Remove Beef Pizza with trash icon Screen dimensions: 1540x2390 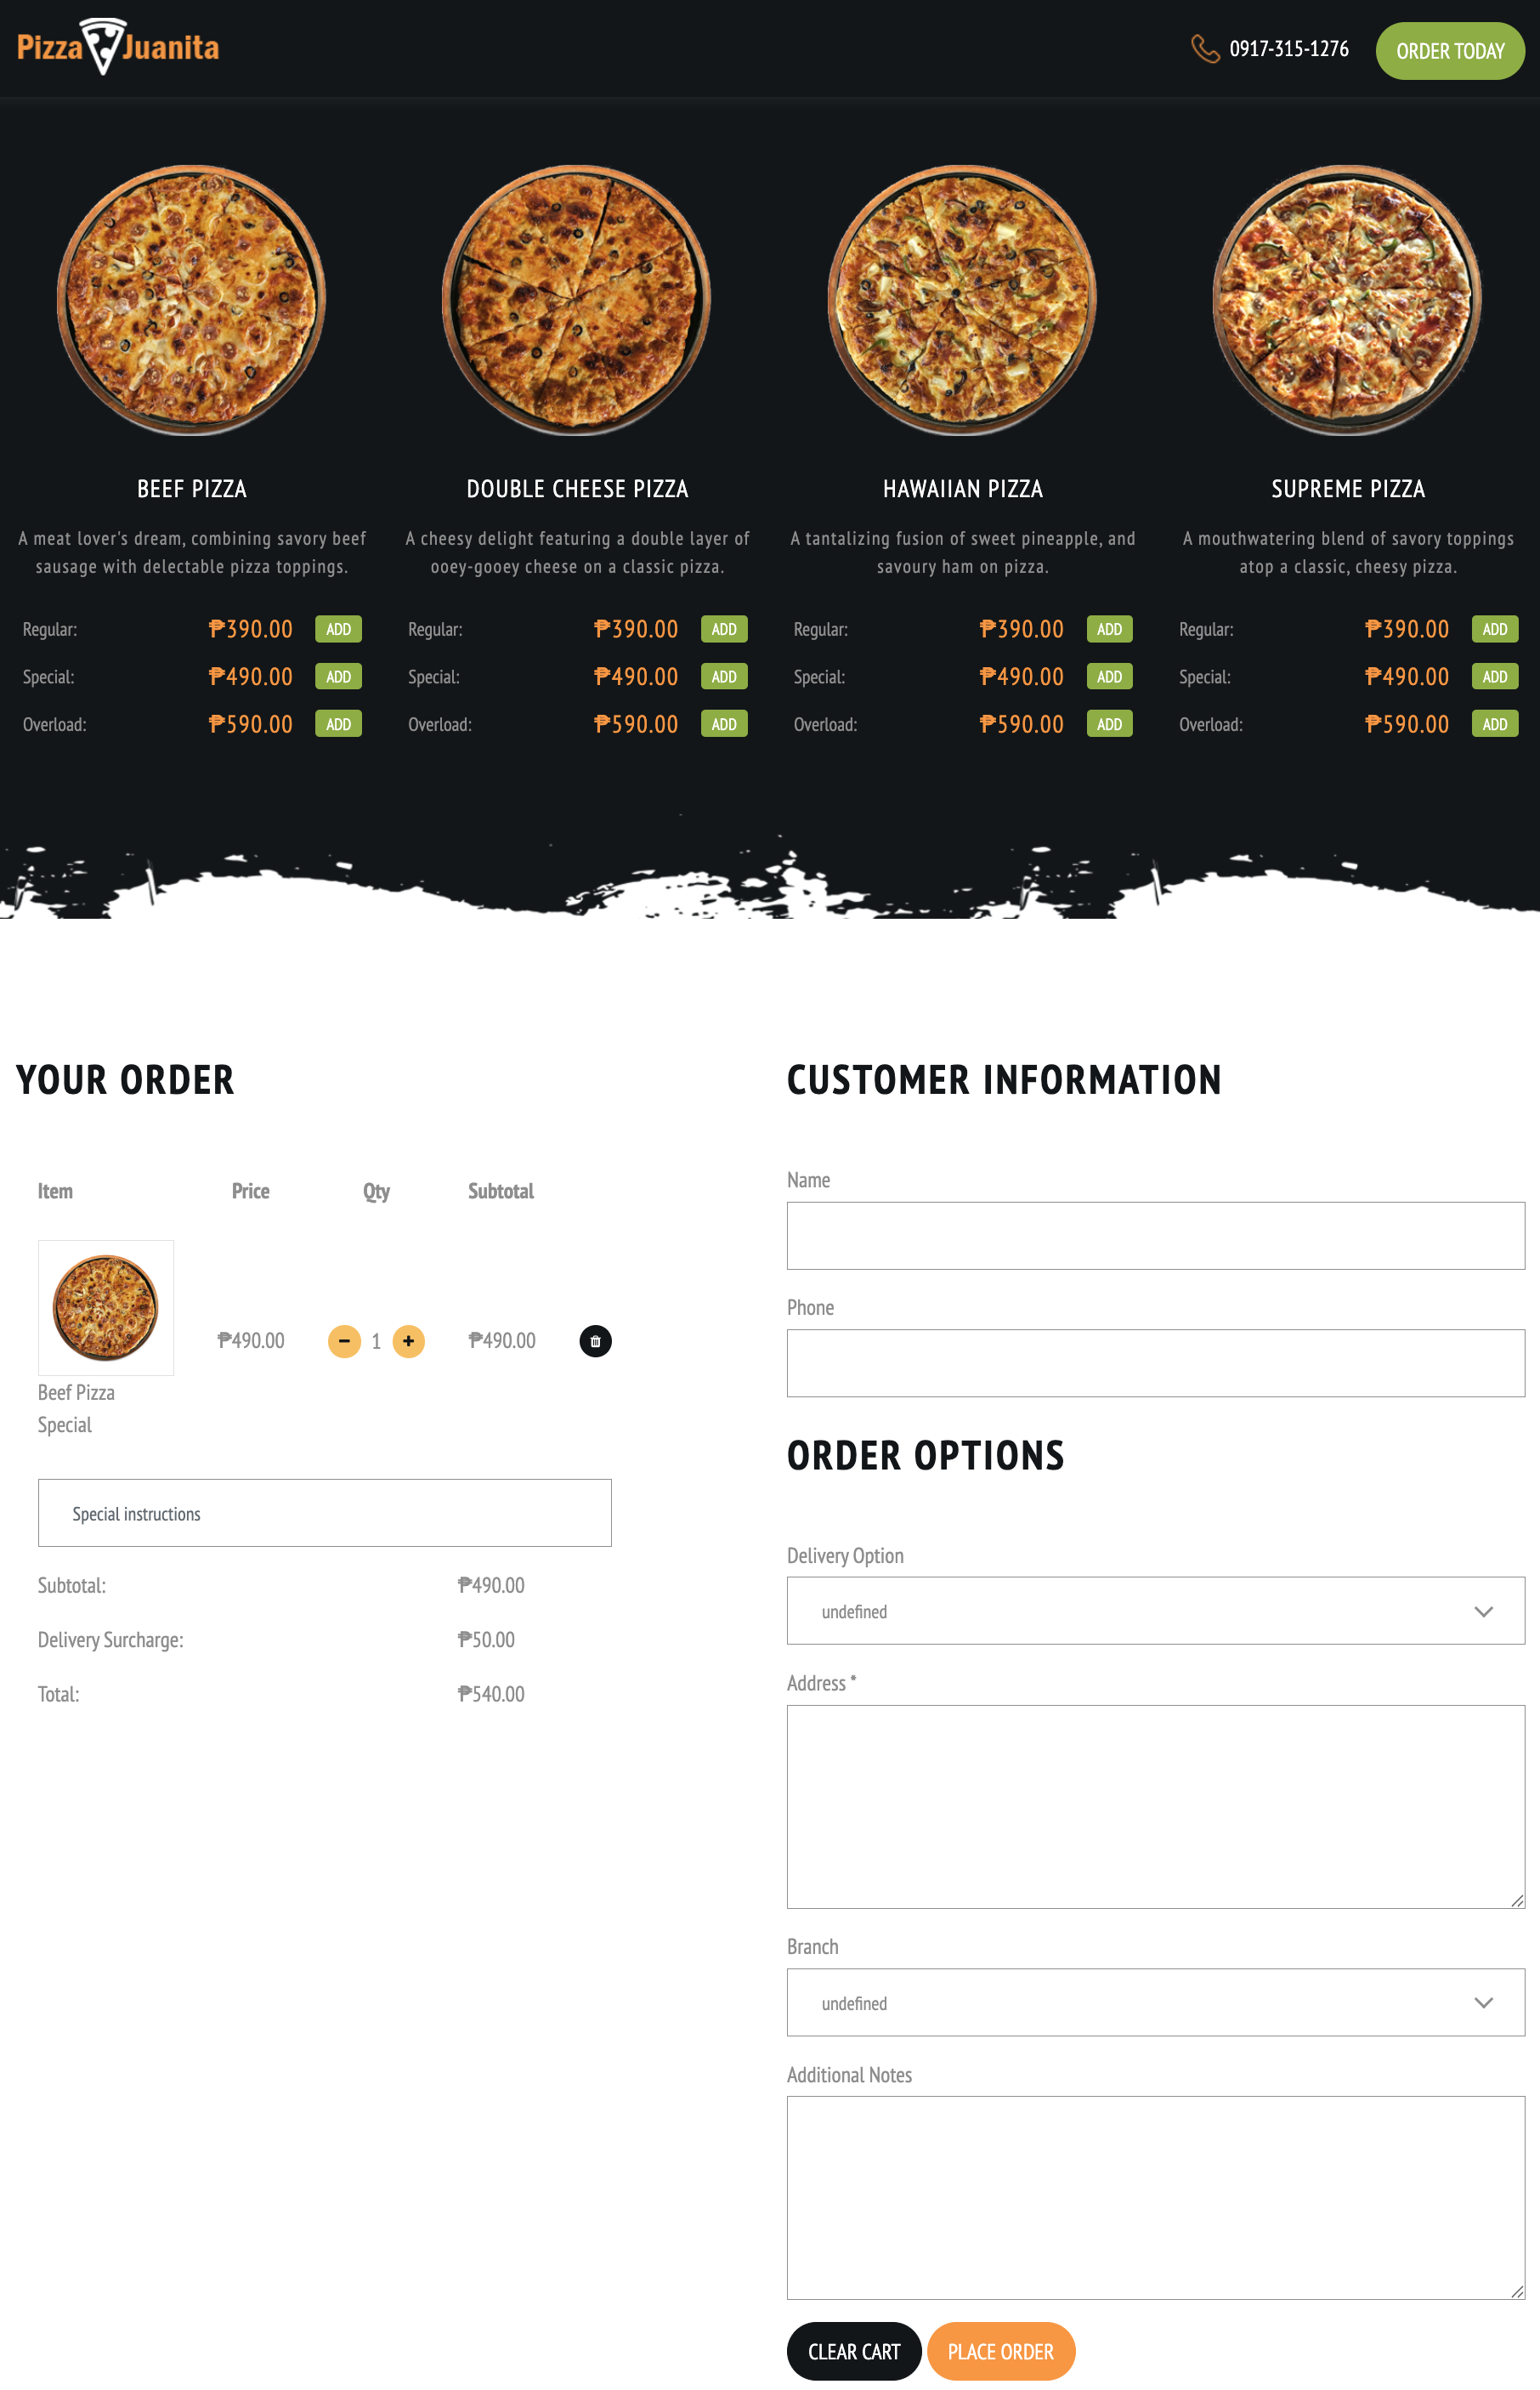[x=595, y=1341]
